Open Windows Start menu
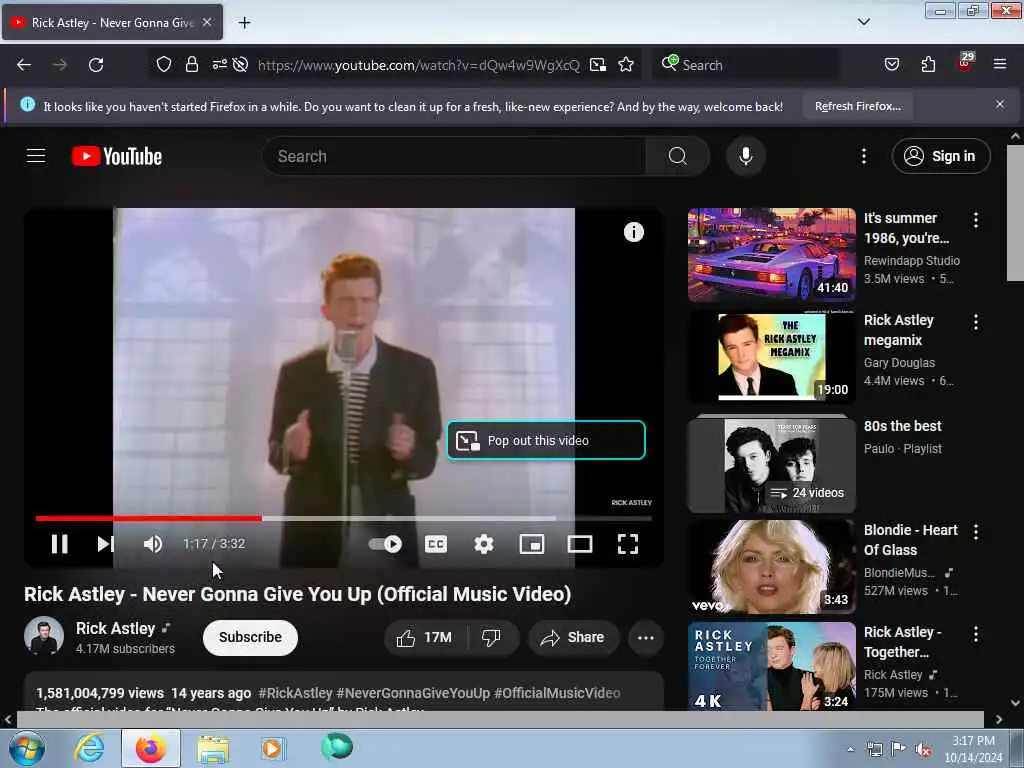Viewport: 1024px width, 768px height. click(26, 748)
